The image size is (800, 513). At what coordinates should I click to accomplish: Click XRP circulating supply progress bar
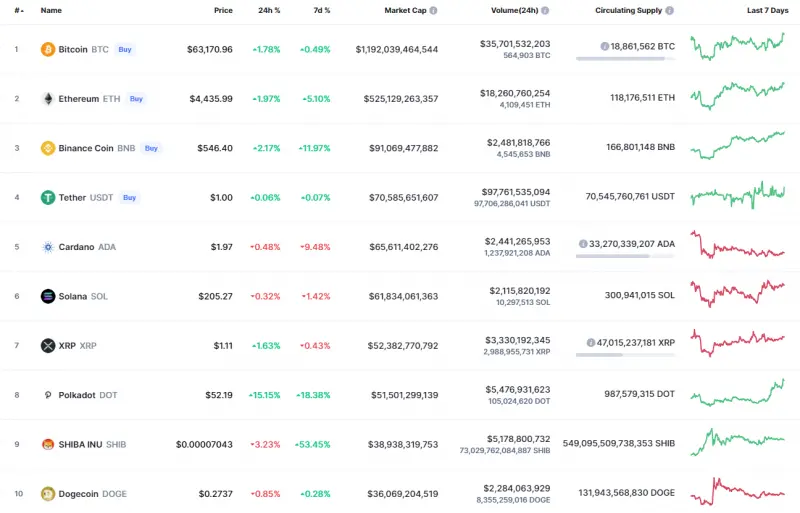(626, 355)
